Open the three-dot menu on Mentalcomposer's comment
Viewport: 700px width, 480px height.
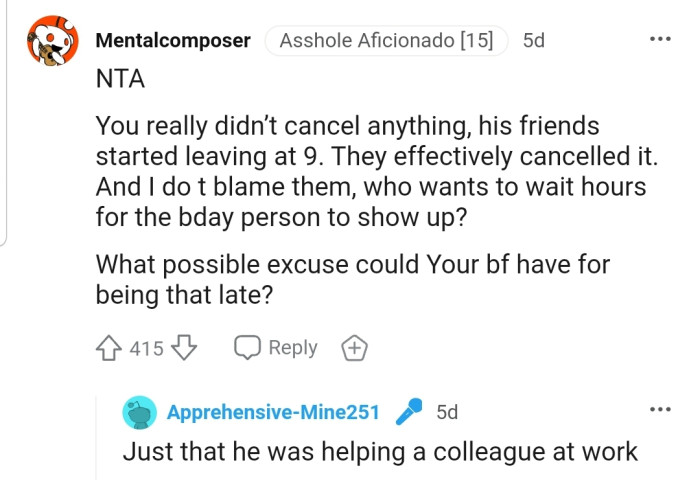[661, 40]
